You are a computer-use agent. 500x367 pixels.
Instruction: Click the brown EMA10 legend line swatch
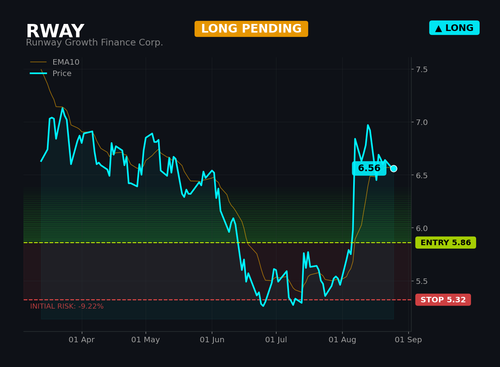(x=38, y=62)
